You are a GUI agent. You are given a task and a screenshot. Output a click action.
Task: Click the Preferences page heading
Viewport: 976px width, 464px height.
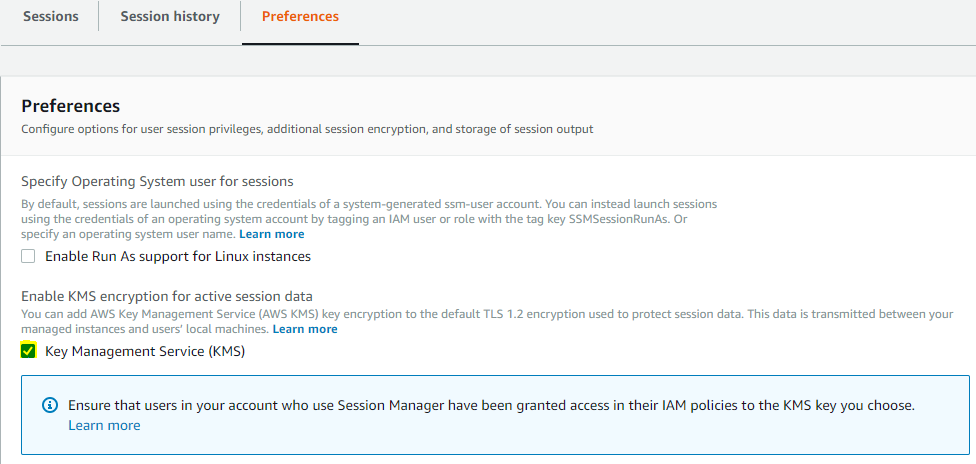70,106
